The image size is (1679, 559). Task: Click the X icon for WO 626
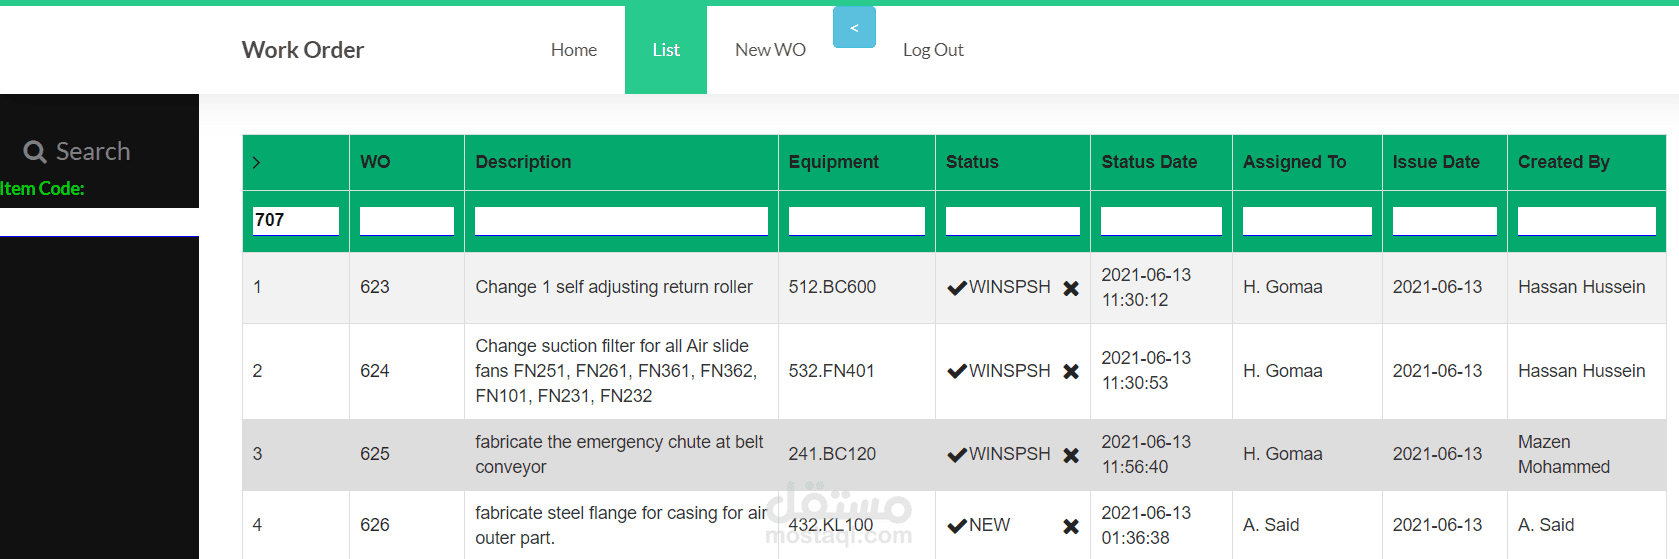[x=1071, y=526]
